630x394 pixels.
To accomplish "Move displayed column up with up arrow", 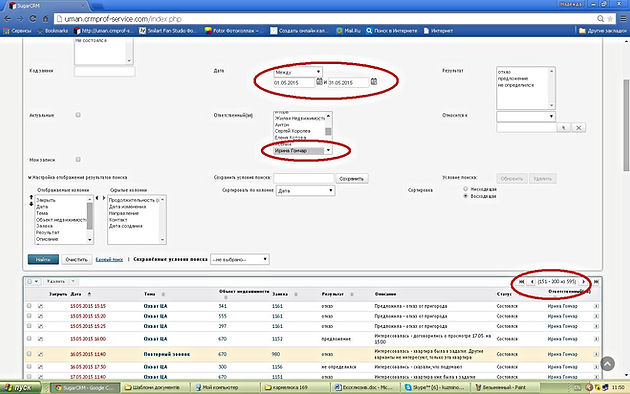I will (31, 197).
